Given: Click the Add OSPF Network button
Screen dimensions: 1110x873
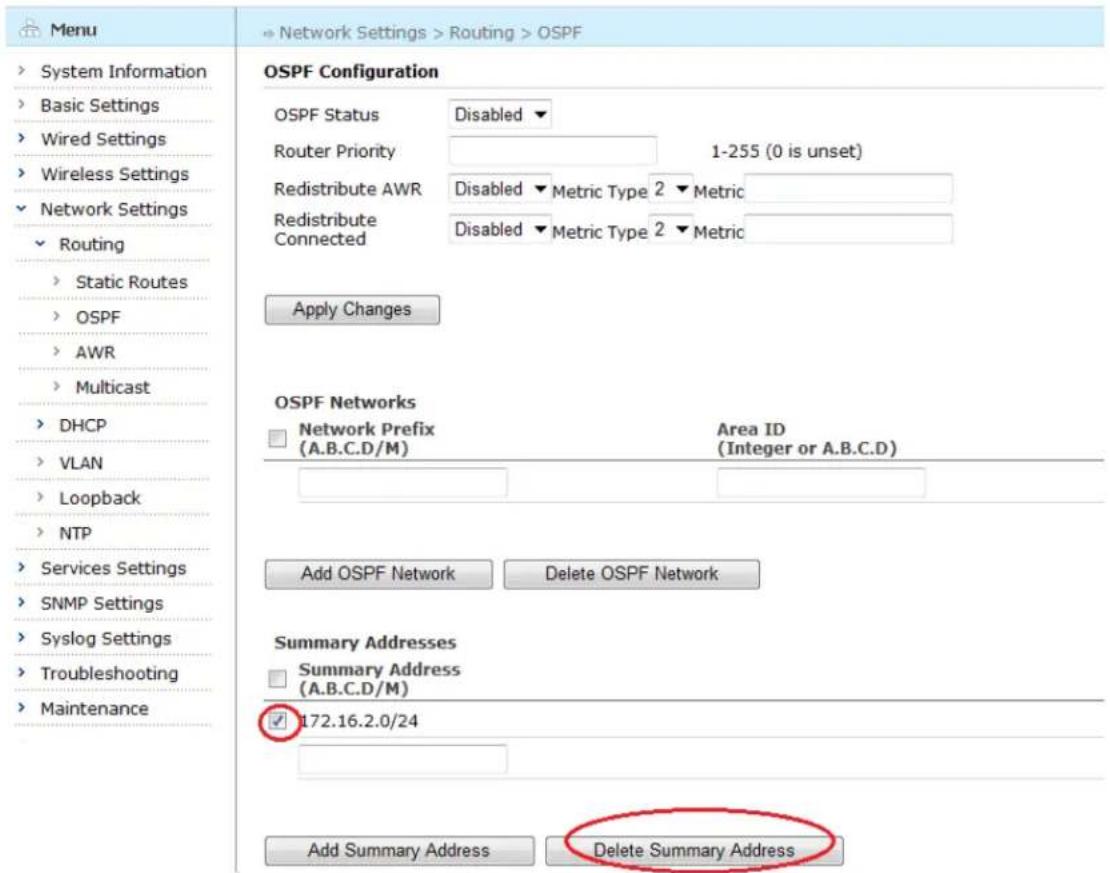Looking at the screenshot, I should tap(379, 574).
